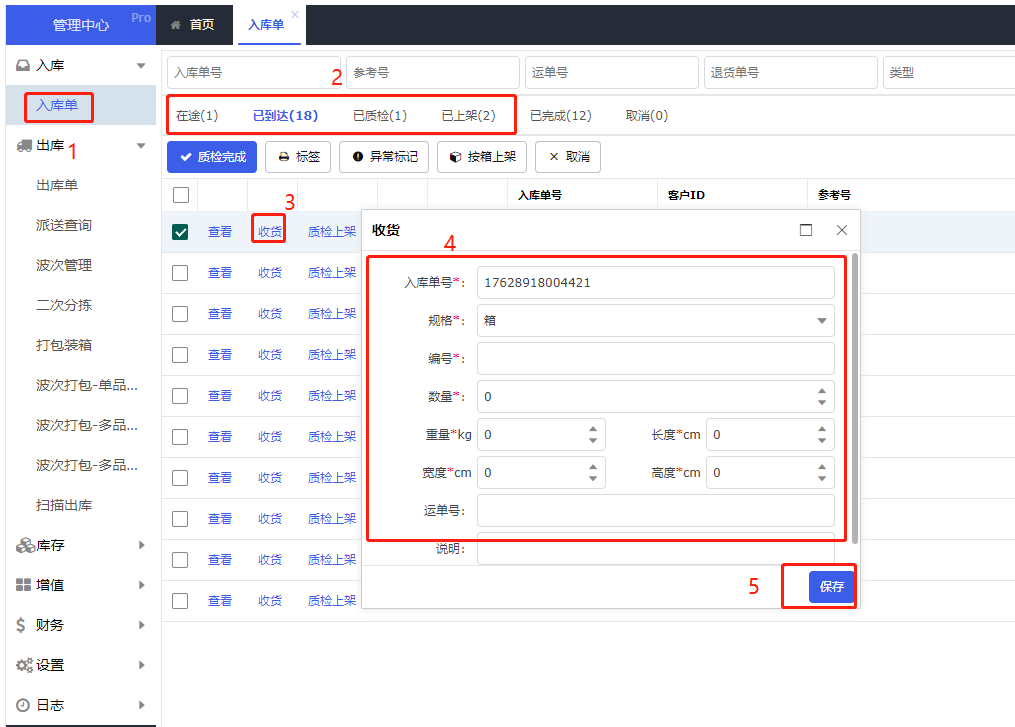Image resolution: width=1015 pixels, height=727 pixels.
Task: Uncheck the ticked checkbox in the first row
Action: (180, 232)
